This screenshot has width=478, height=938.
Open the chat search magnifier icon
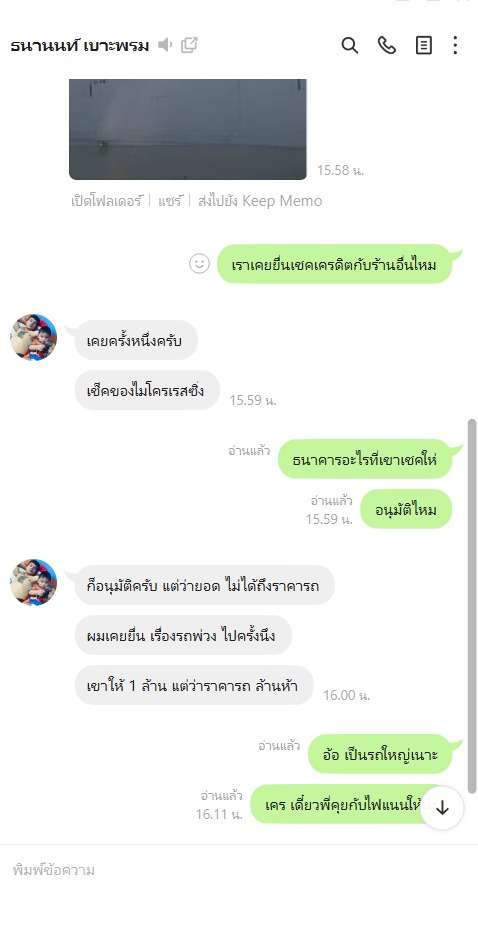point(349,45)
